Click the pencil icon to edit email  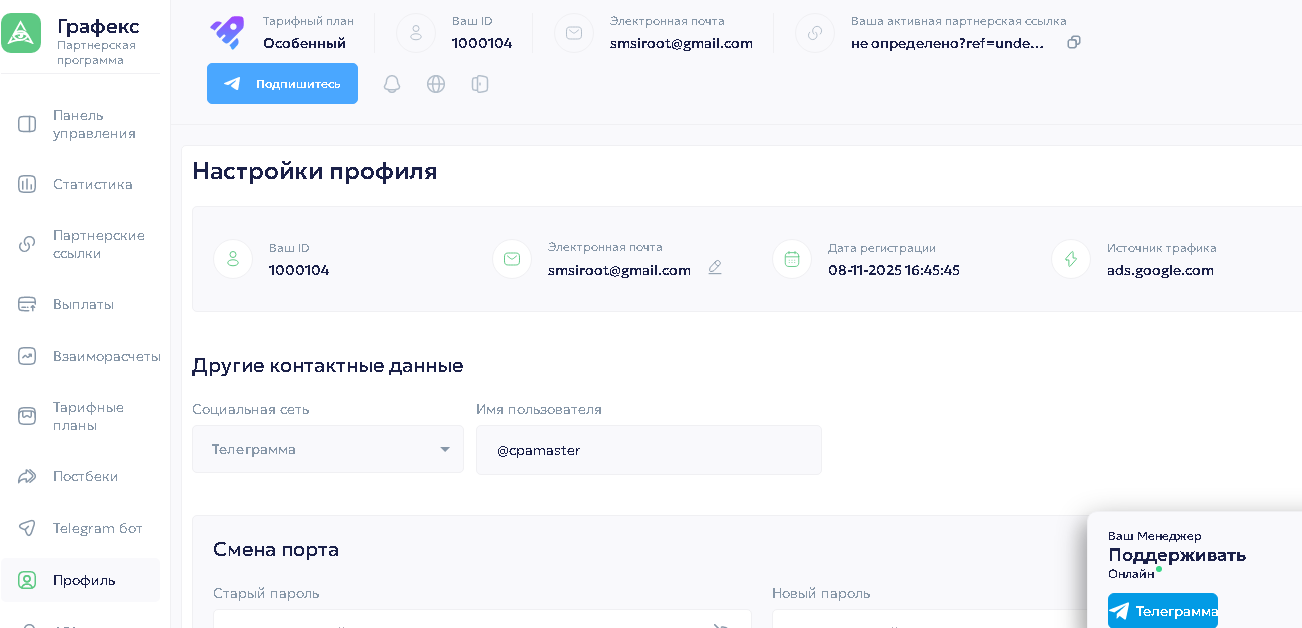click(x=715, y=267)
